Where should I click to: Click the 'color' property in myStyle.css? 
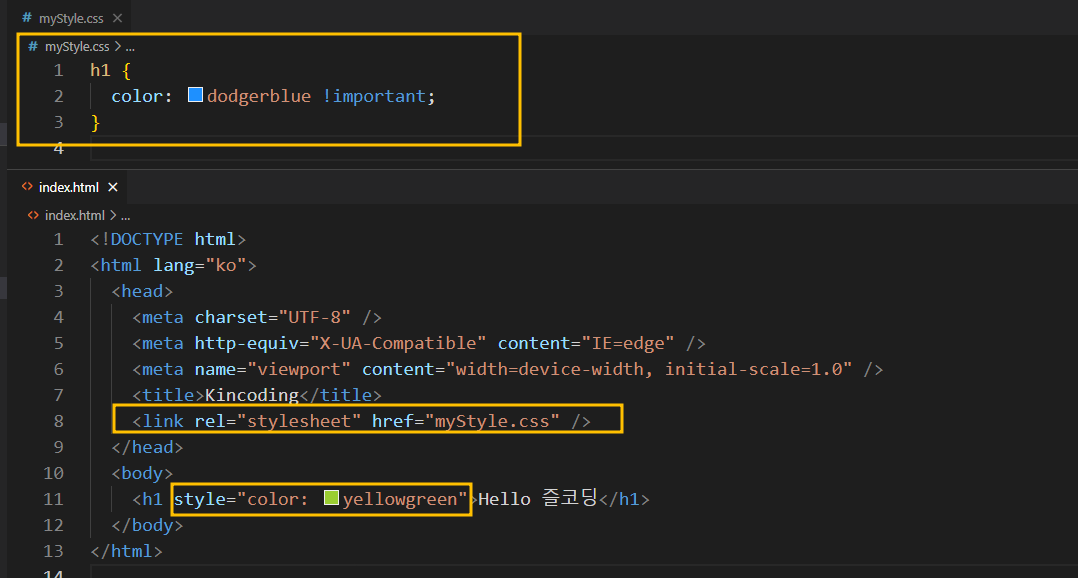pyautogui.click(x=137, y=96)
